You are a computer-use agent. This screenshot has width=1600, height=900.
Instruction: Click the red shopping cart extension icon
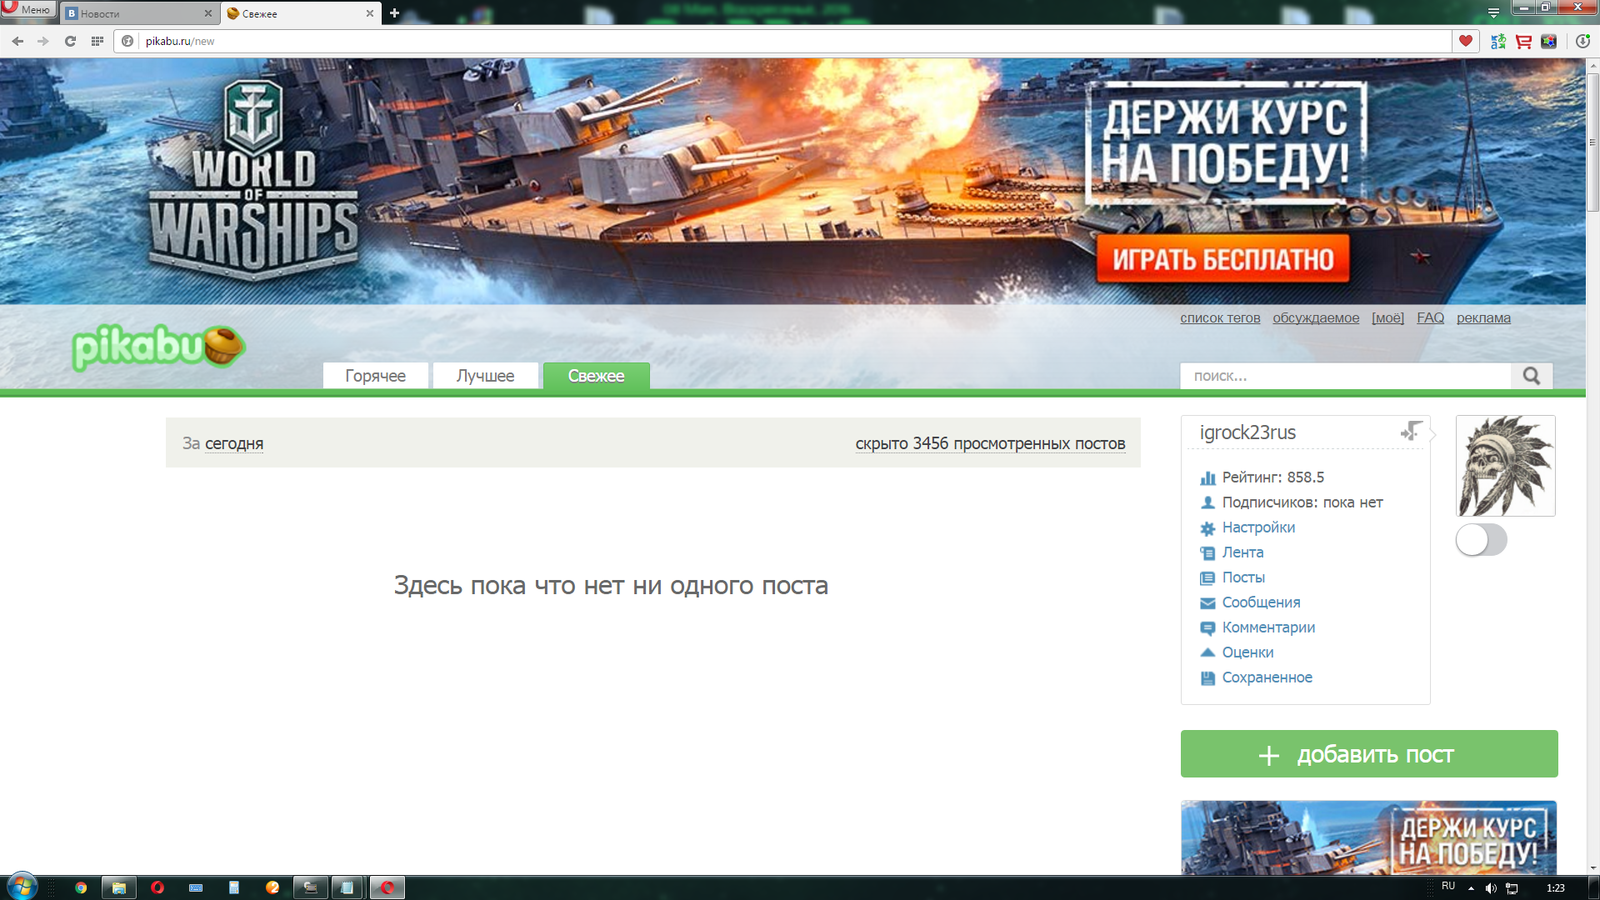click(1523, 41)
